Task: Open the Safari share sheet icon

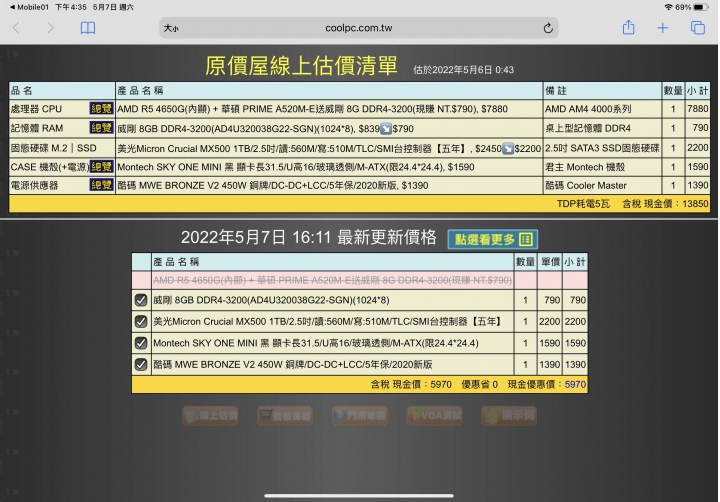Action: [x=628, y=28]
